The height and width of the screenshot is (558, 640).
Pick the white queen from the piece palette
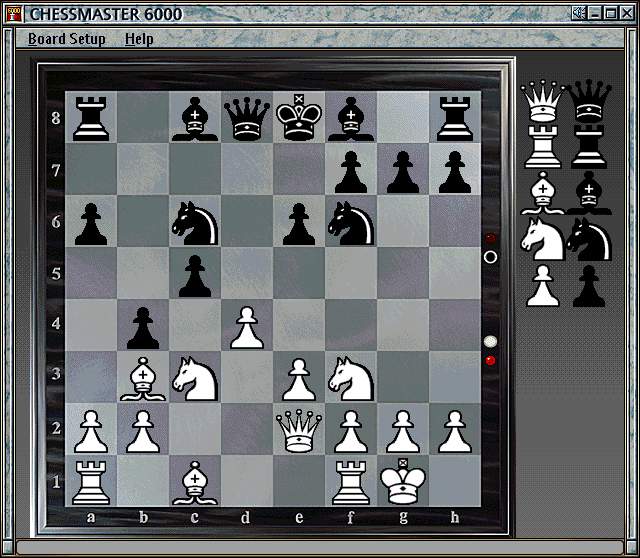point(542,101)
